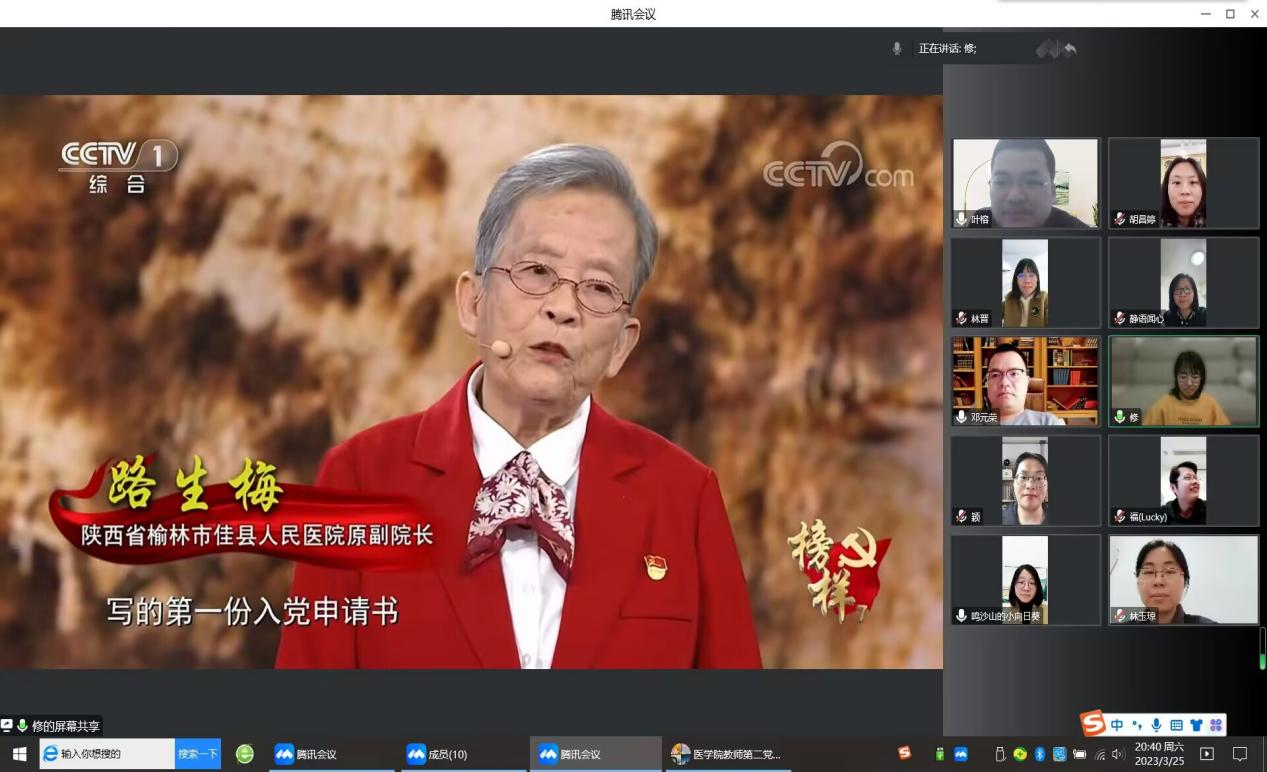Switch to 医学院教师第二党 taskbar item
The width and height of the screenshot is (1267, 772).
coord(726,754)
